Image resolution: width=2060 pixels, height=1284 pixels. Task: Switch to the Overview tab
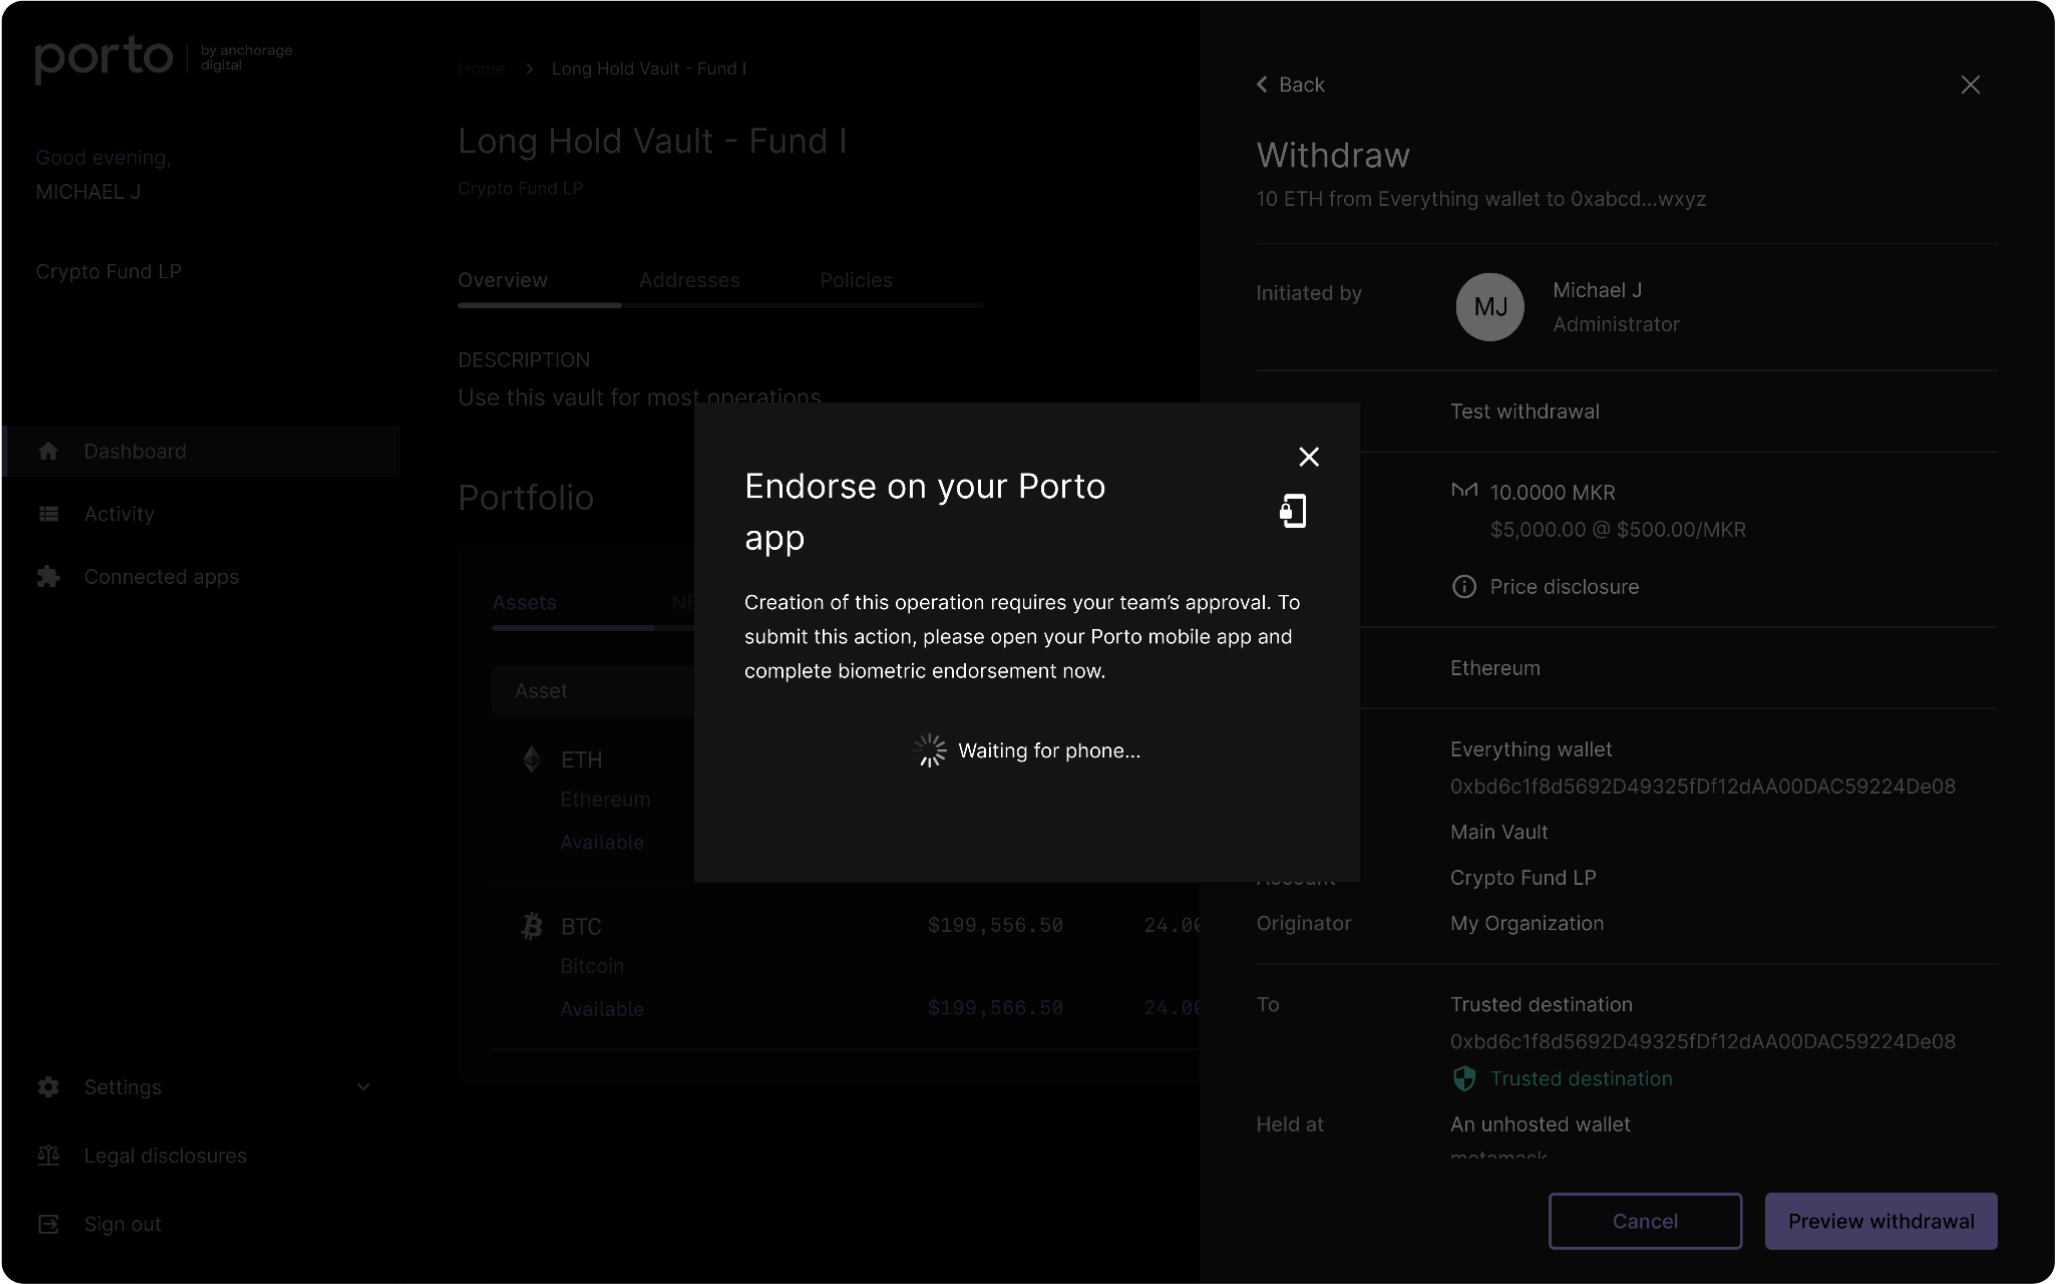[503, 280]
